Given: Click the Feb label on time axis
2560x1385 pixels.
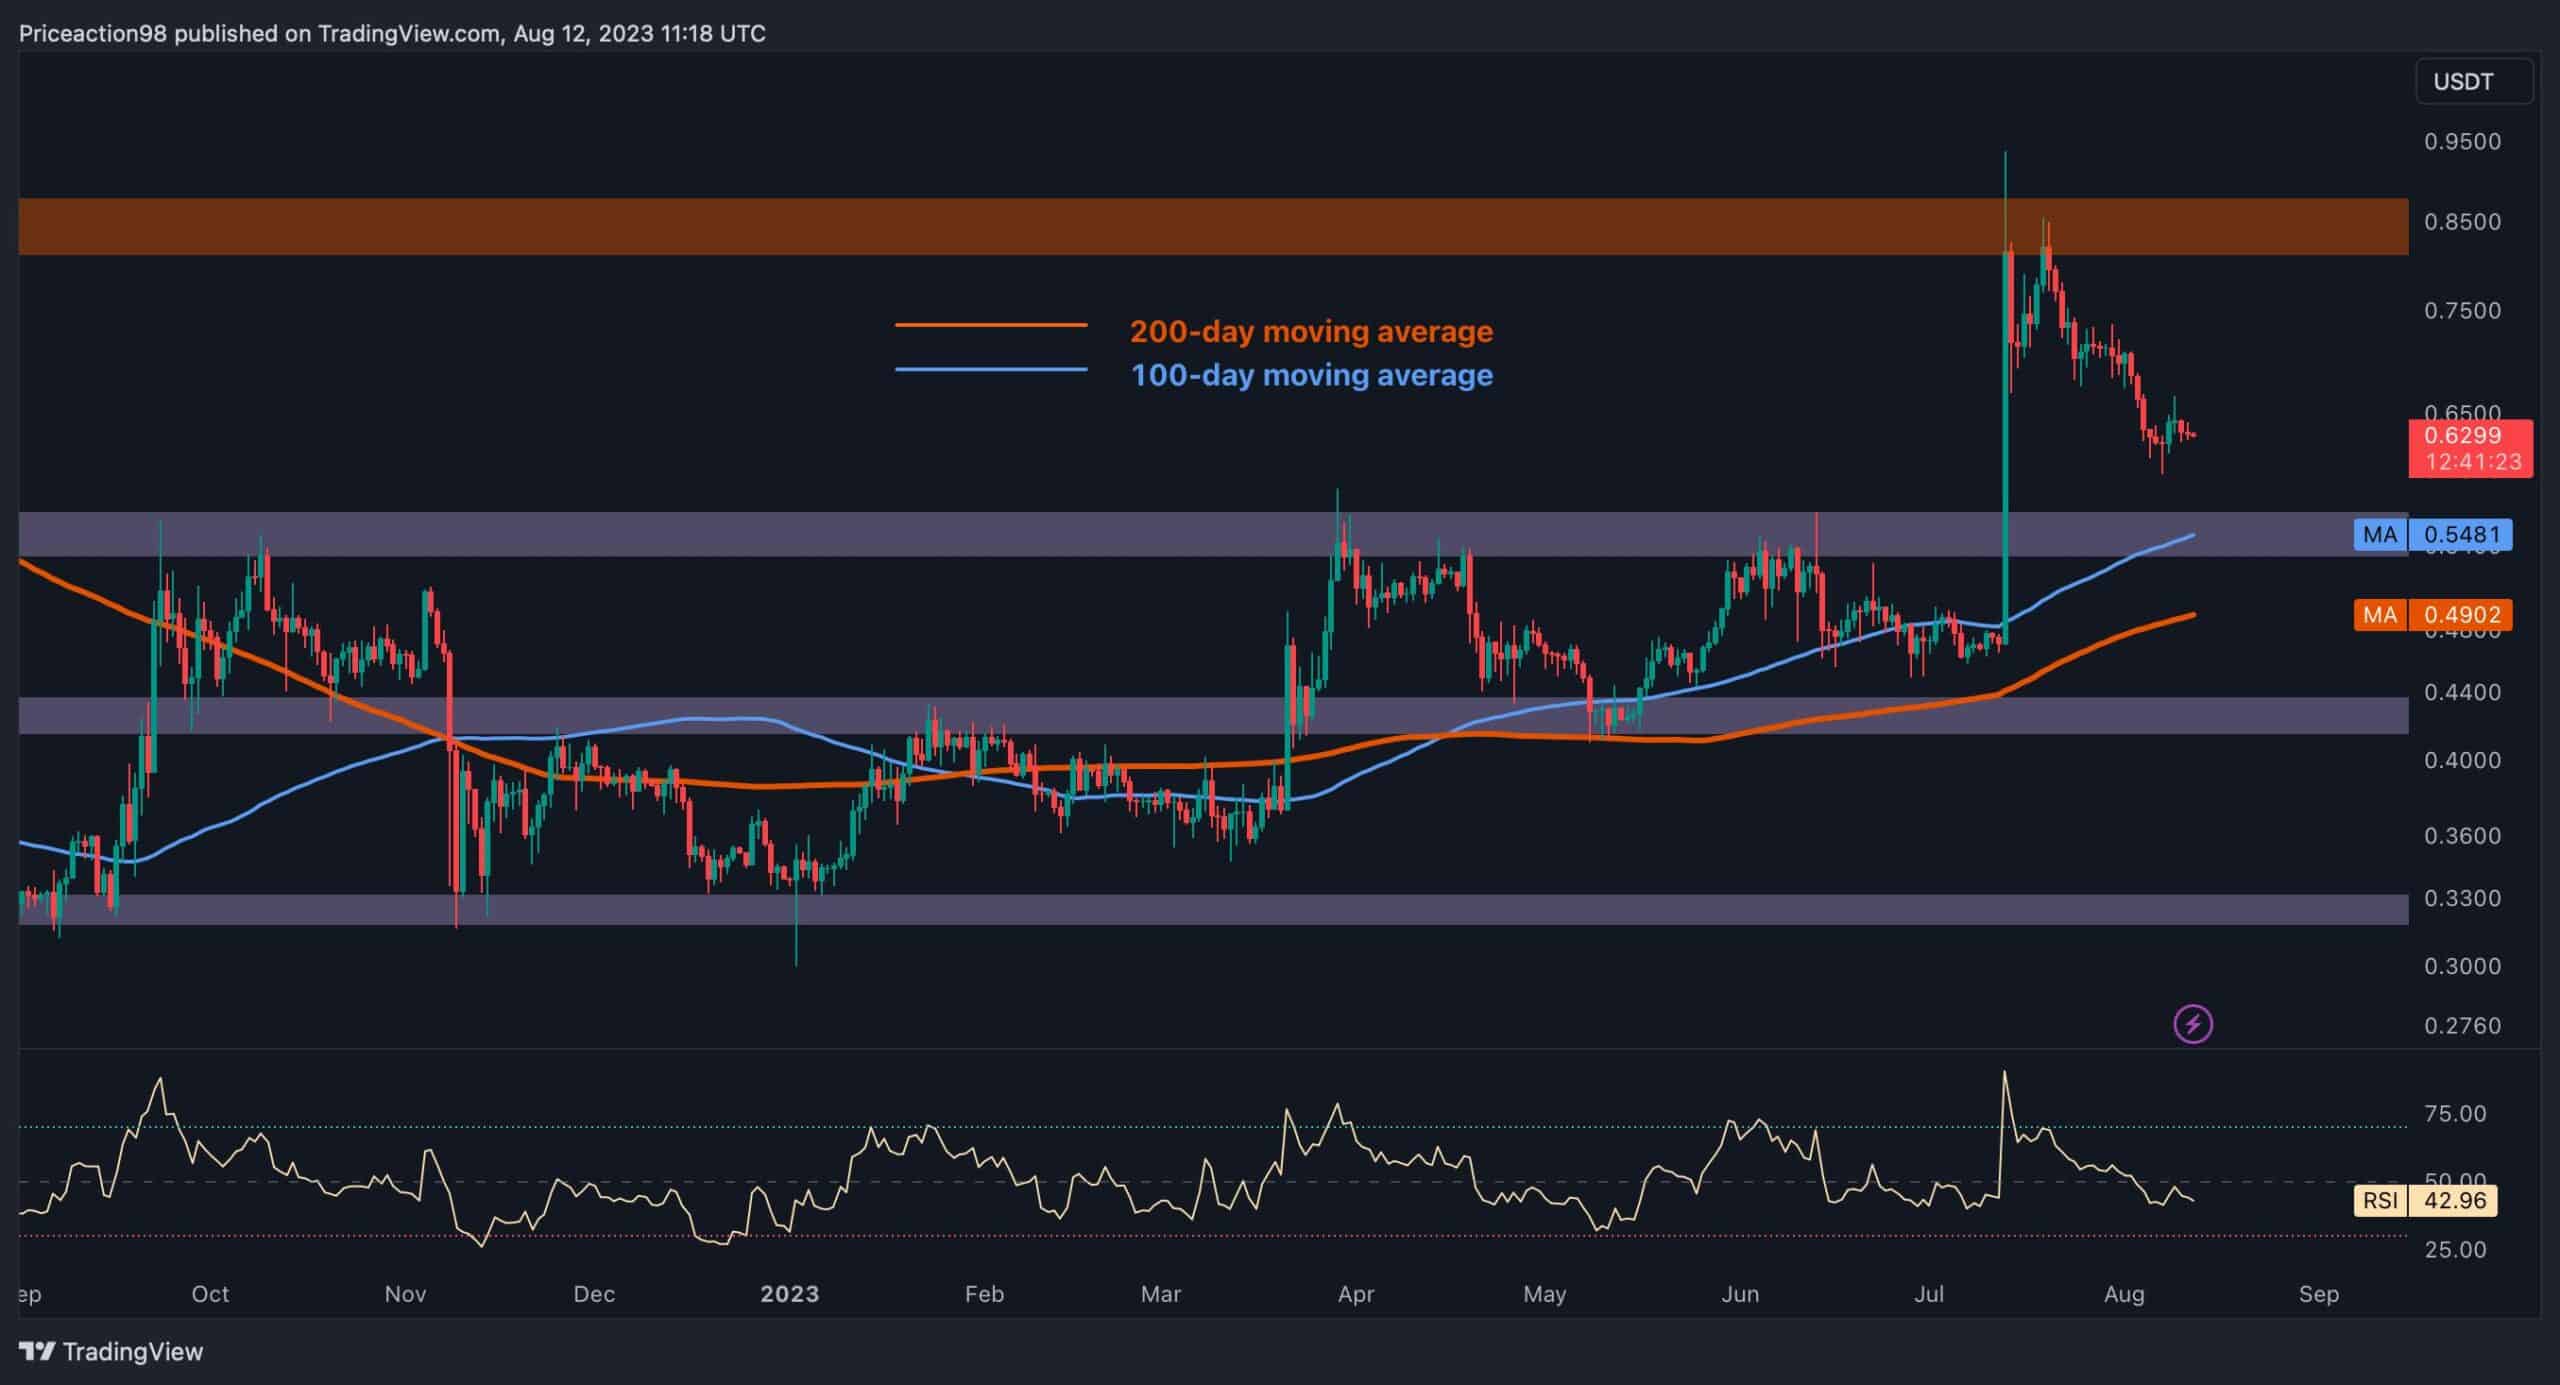Looking at the screenshot, I should 983,1294.
